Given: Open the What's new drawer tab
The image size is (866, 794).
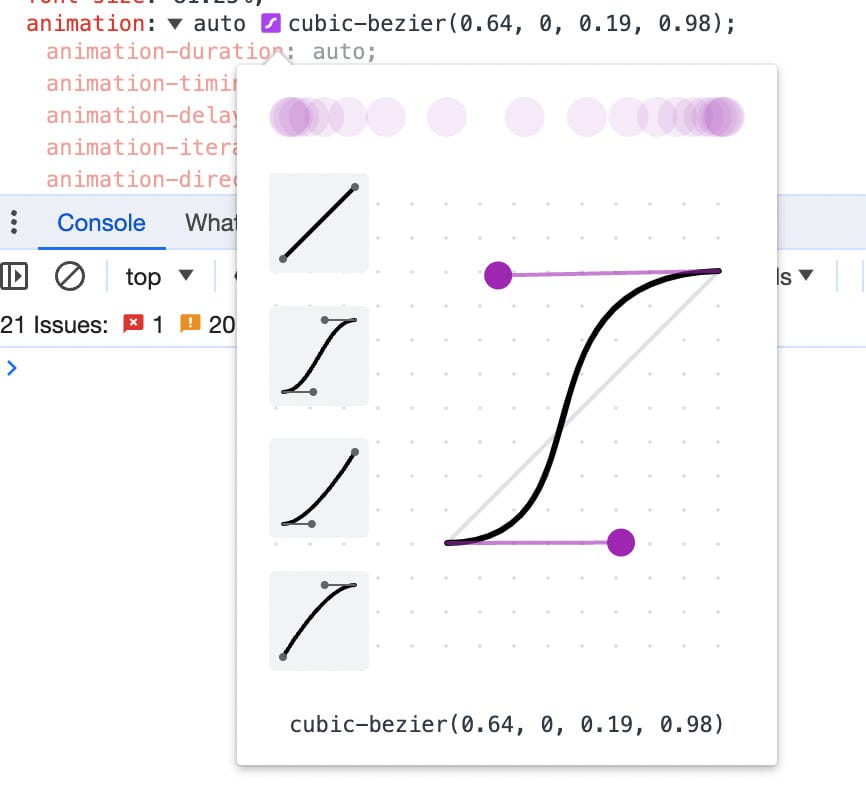Looking at the screenshot, I should pos(210,223).
